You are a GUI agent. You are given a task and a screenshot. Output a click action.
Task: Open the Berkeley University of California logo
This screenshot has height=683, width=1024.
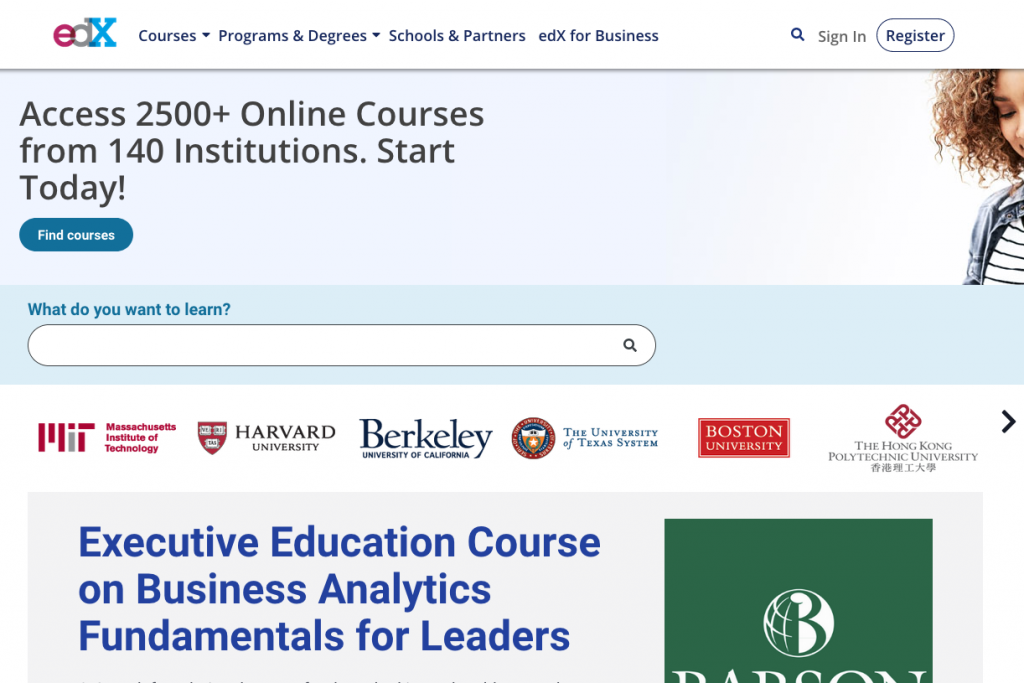[426, 438]
